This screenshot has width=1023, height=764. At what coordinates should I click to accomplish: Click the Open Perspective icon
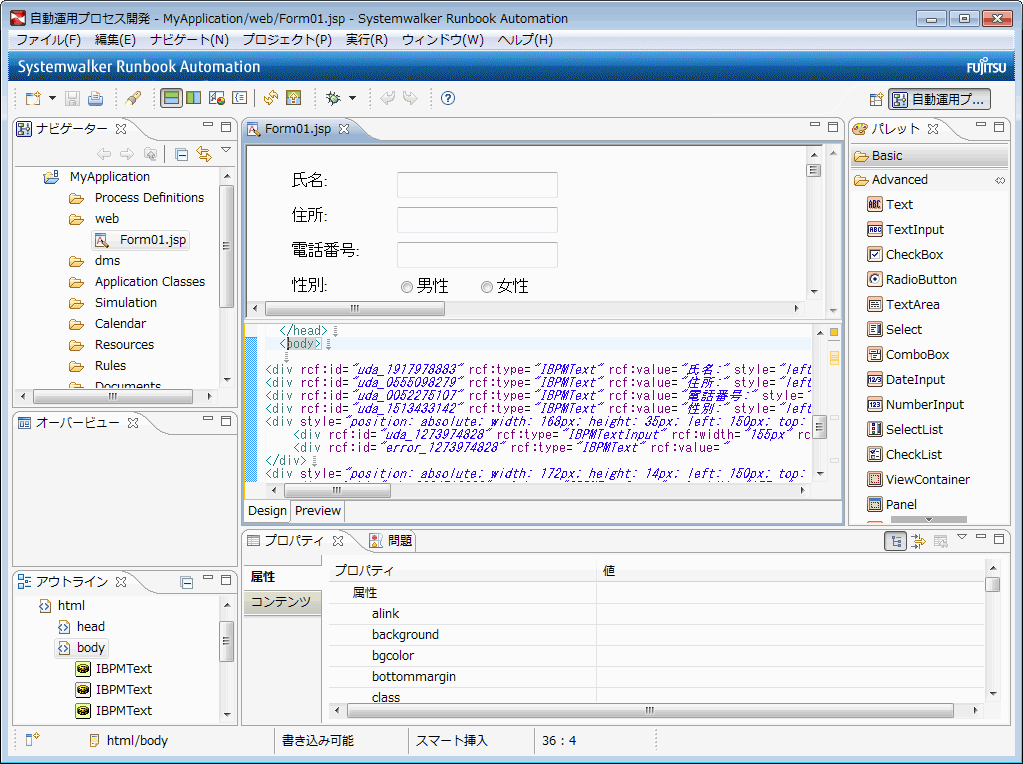[876, 100]
